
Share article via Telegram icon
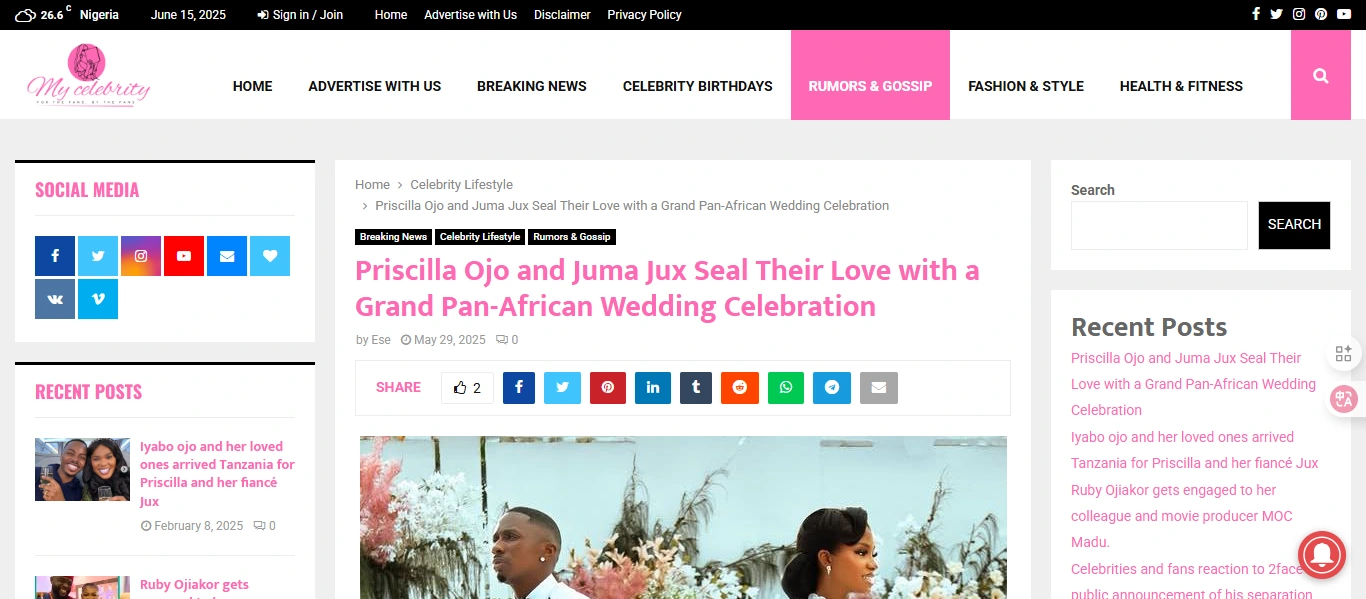(x=832, y=388)
